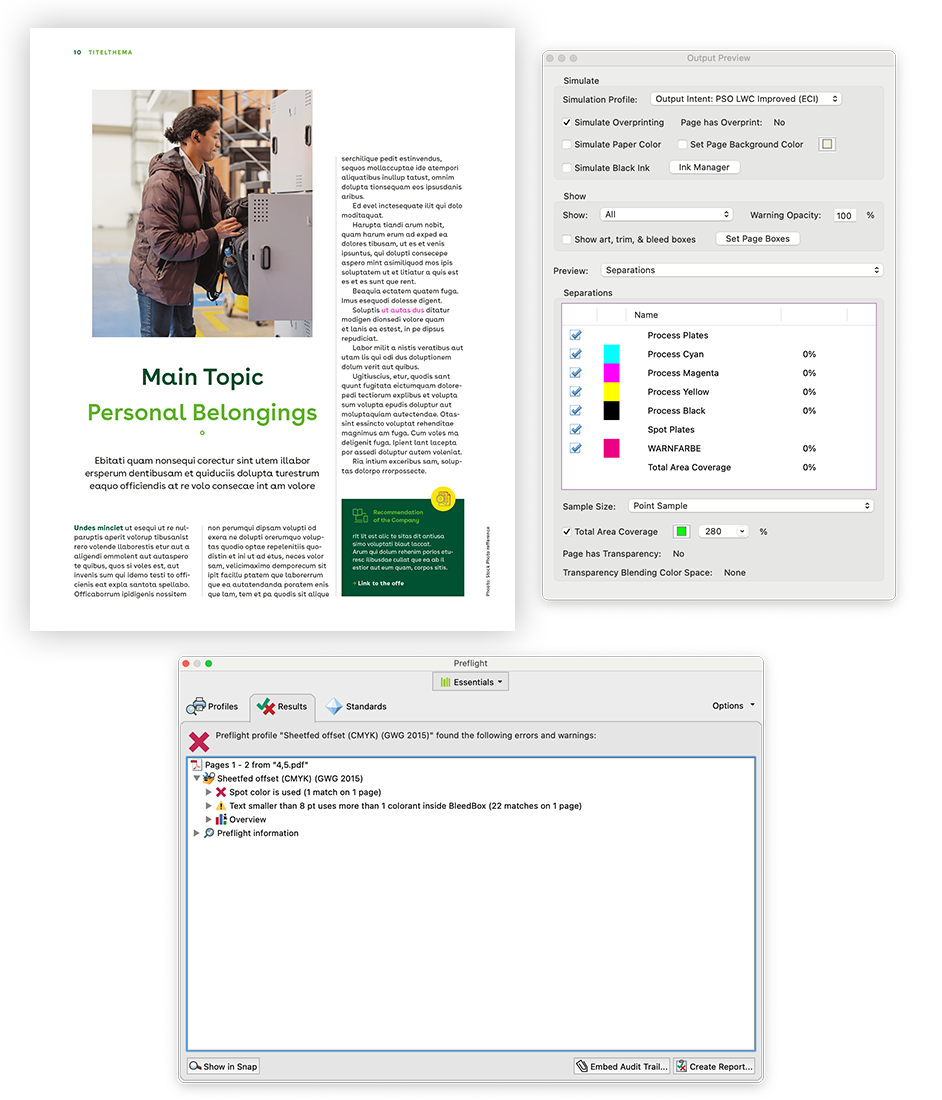Viewport: 942px width, 1100px height.
Task: Click the large red X error status icon
Action: (x=199, y=742)
